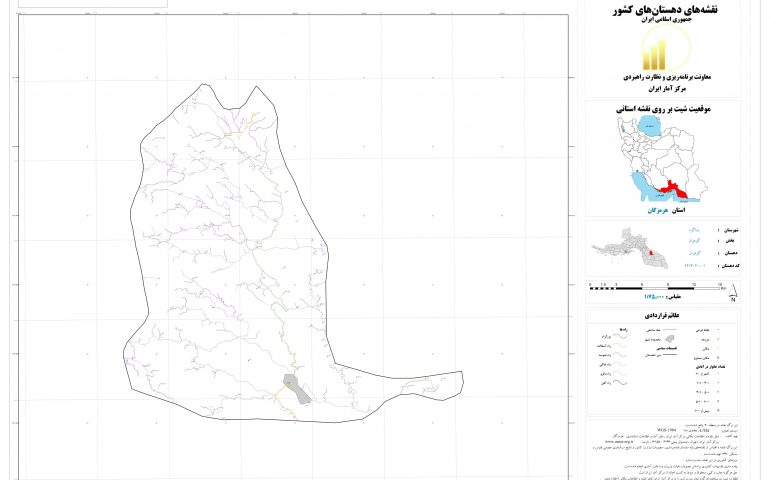
Task: Click the eastern protruding tip of the district boundary
Action: [x=460, y=378]
